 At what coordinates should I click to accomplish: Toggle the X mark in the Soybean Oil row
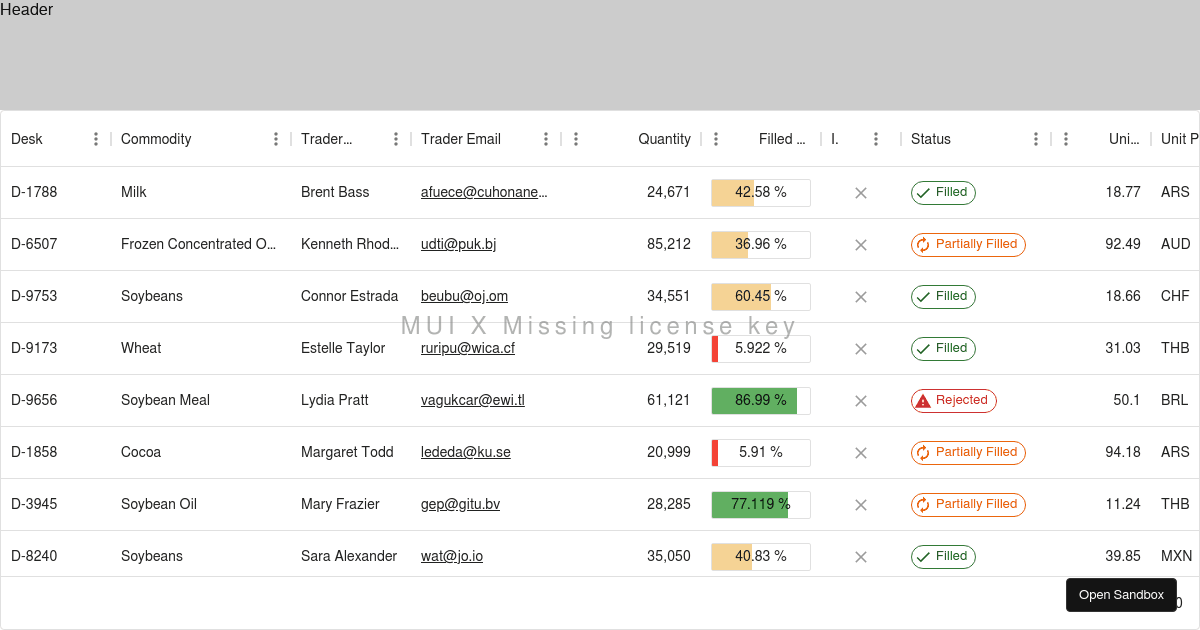[x=860, y=504]
